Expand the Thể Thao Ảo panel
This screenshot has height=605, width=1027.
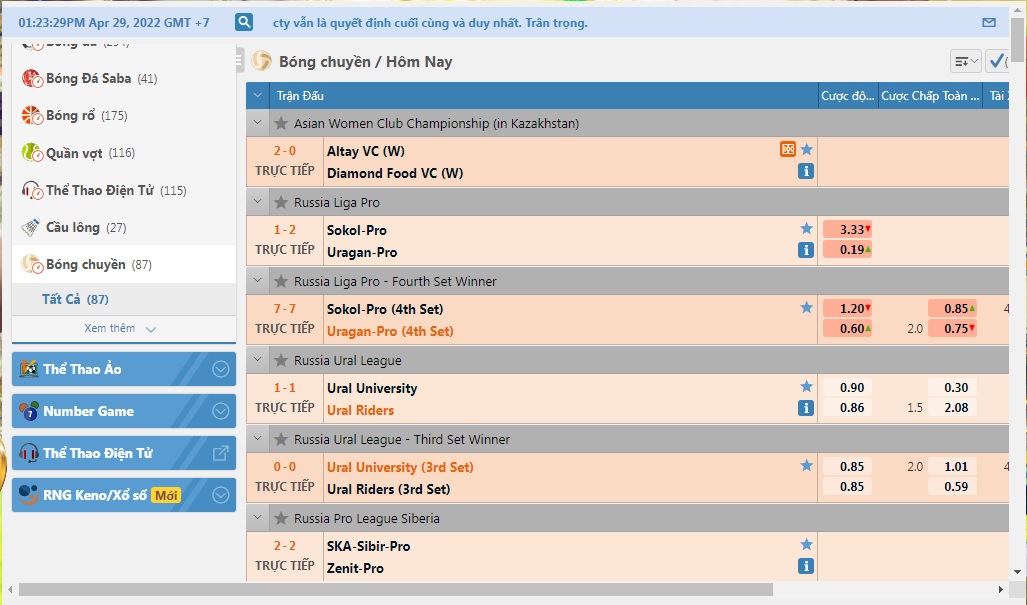click(221, 369)
